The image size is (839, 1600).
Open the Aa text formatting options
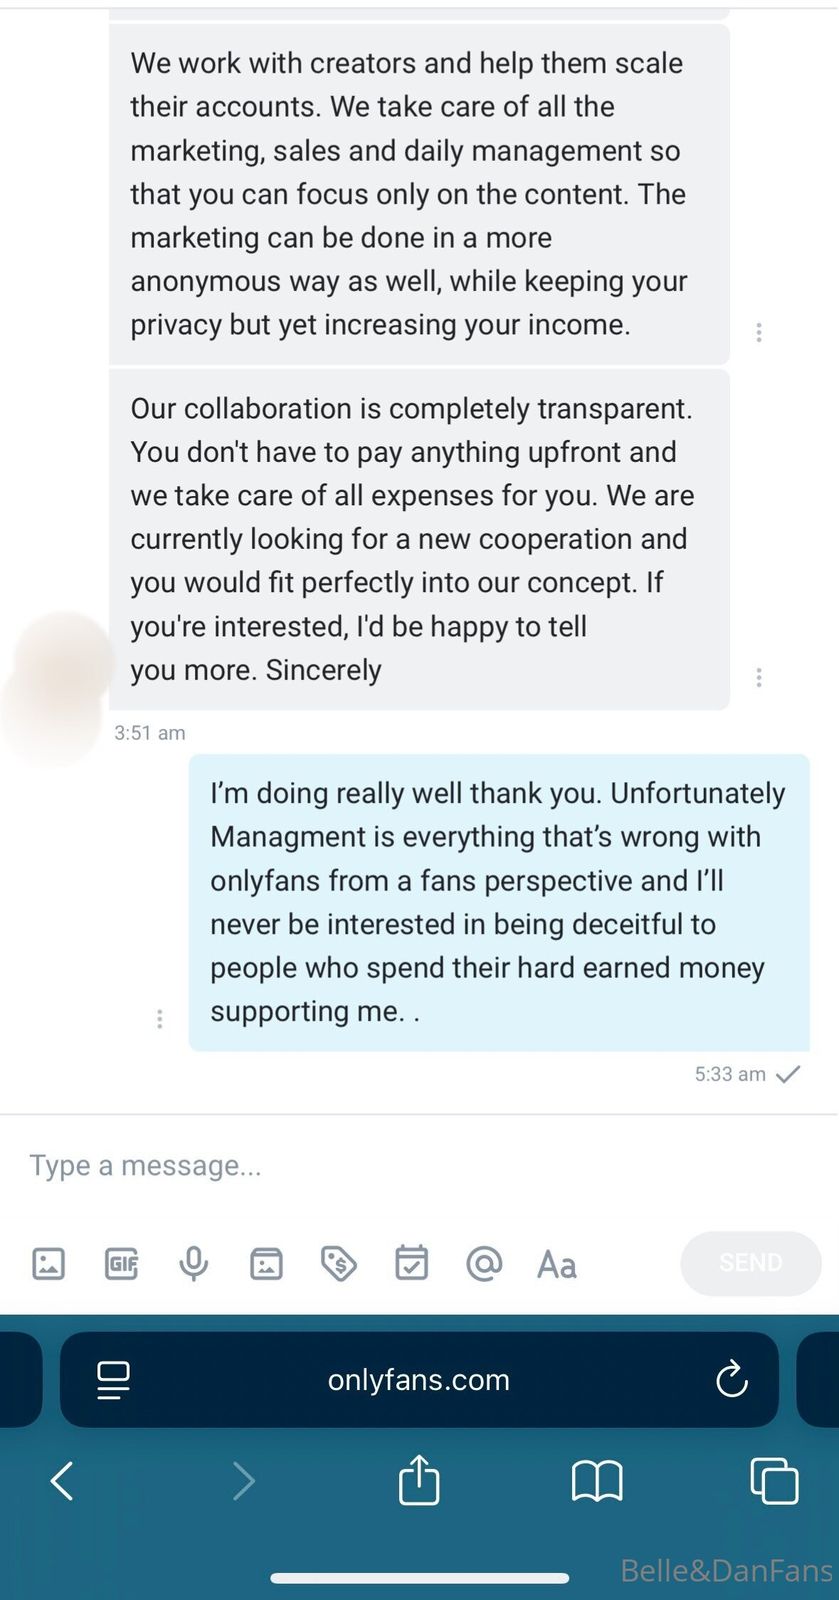click(x=556, y=1265)
